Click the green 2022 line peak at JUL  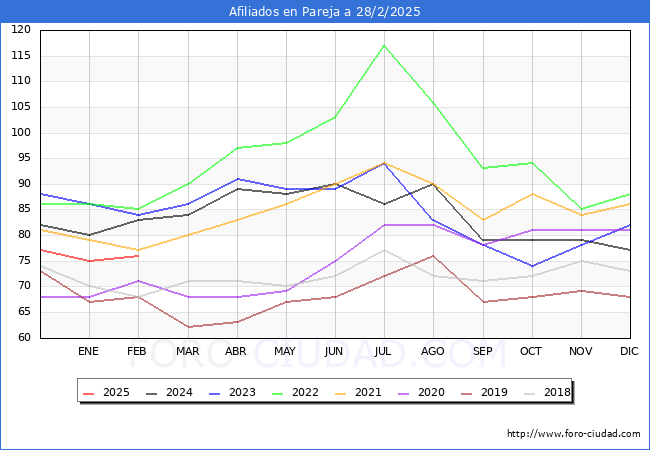point(384,45)
